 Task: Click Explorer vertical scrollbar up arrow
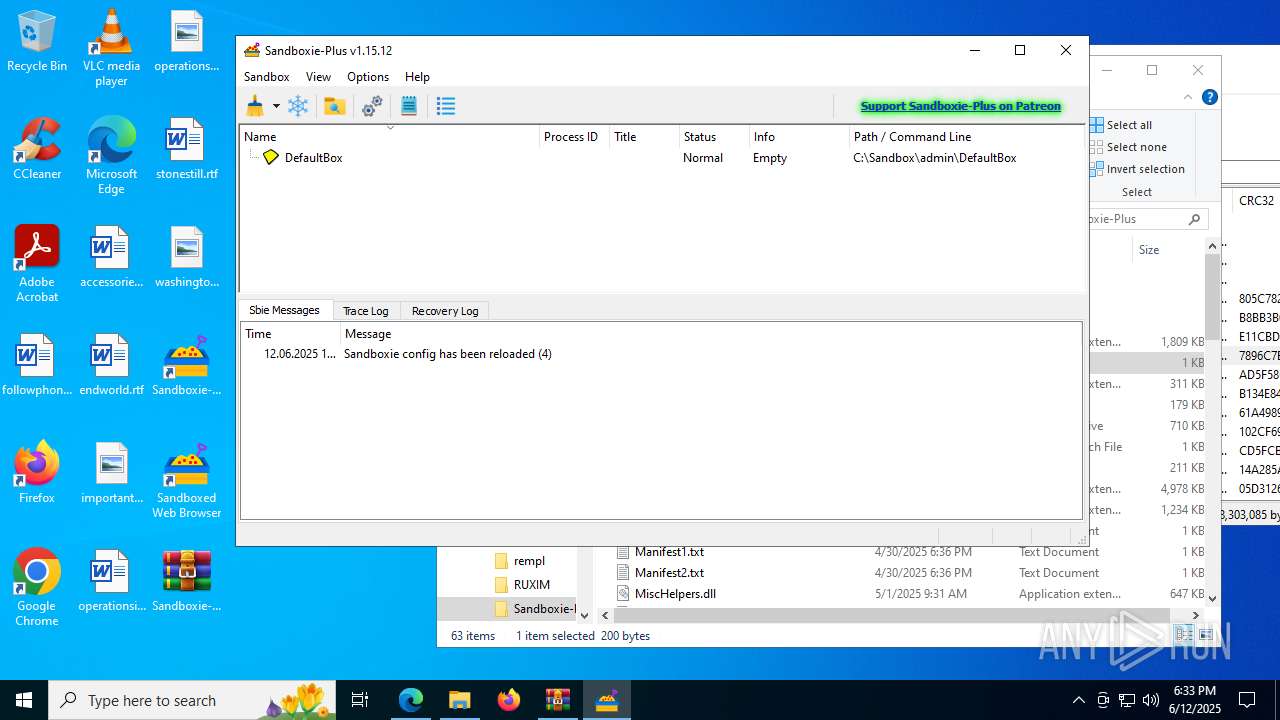point(1213,246)
